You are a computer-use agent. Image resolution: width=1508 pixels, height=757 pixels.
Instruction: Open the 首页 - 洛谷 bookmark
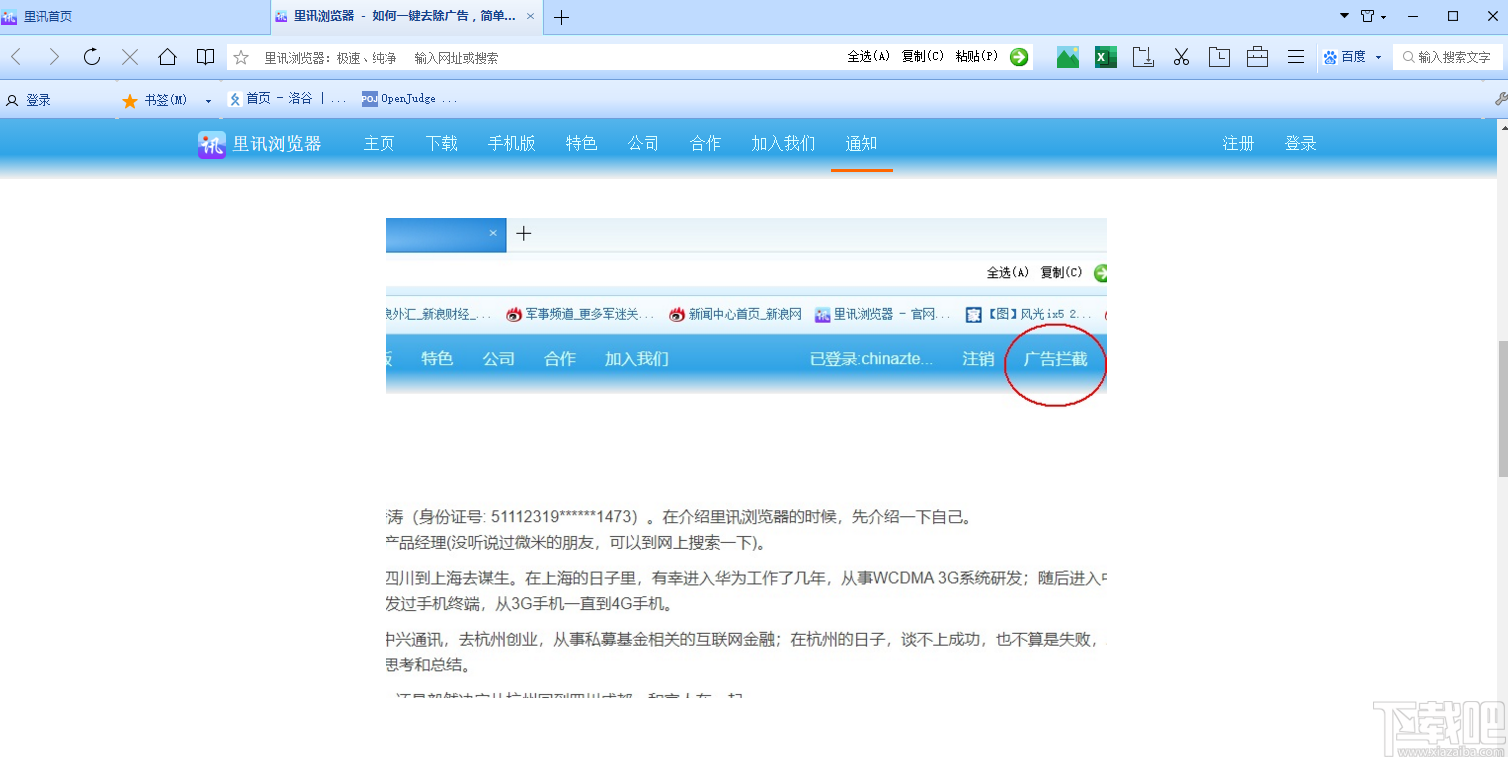[x=287, y=99]
